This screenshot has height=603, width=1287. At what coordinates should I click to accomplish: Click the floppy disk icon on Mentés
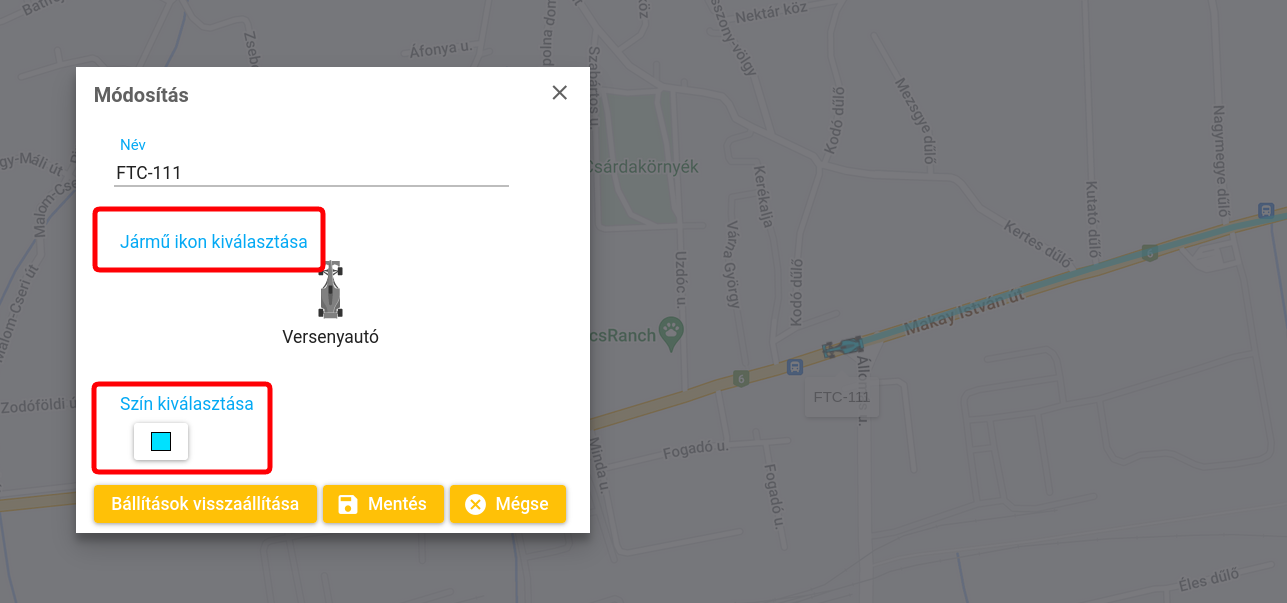click(348, 504)
